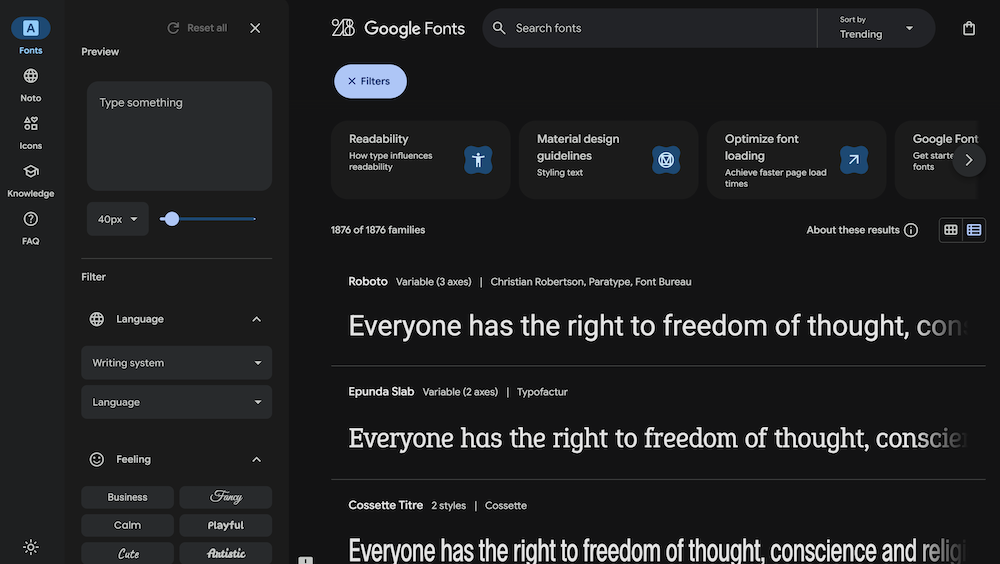Open the Noto globe section
The image size is (1000, 564).
(31, 85)
